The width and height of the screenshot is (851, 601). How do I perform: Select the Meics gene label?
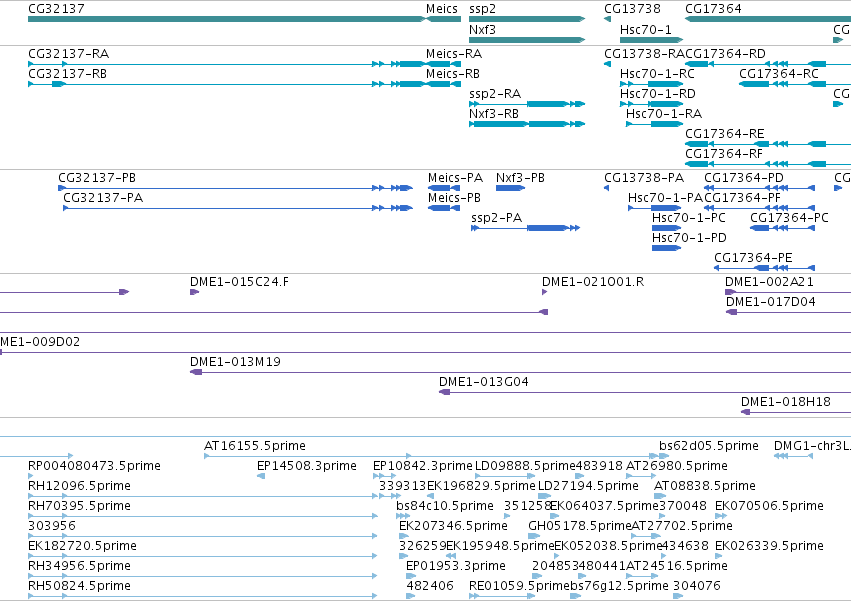[442, 9]
